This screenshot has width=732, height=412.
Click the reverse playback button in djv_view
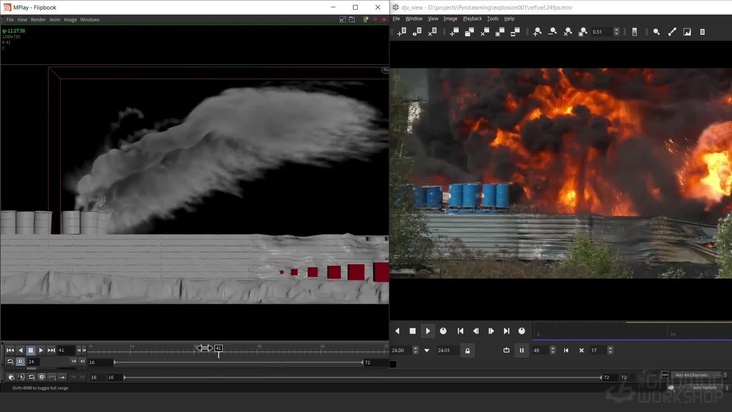pyautogui.click(x=397, y=331)
